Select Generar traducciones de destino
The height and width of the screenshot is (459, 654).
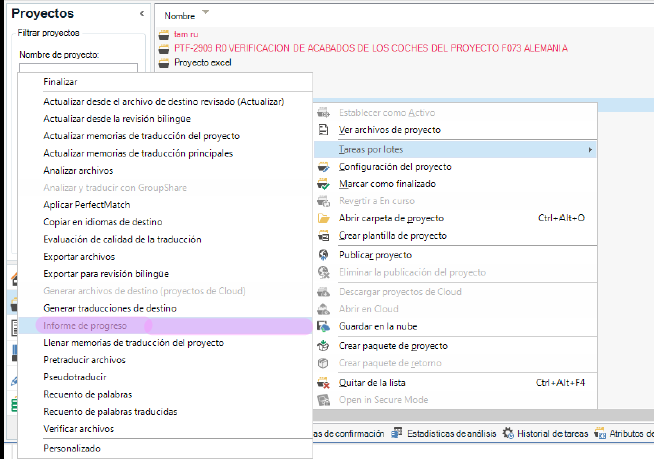click(x=165, y=308)
